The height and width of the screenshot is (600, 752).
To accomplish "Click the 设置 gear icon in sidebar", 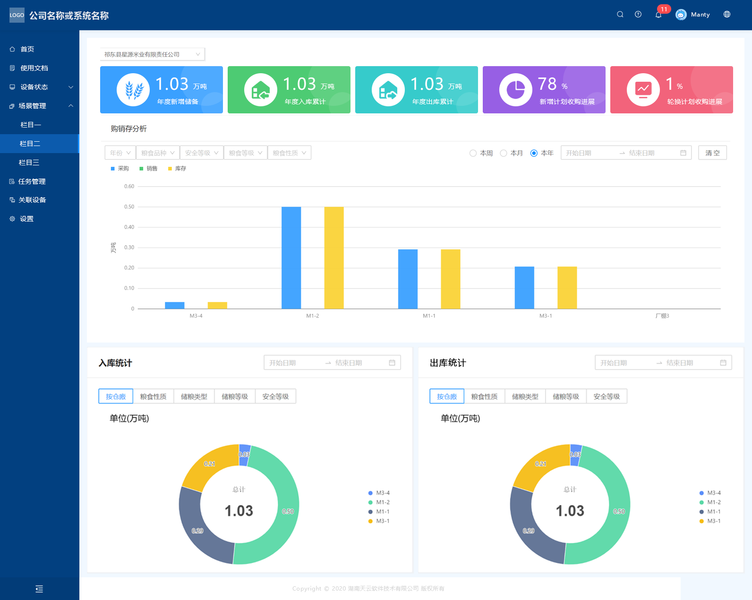I will [x=12, y=219].
